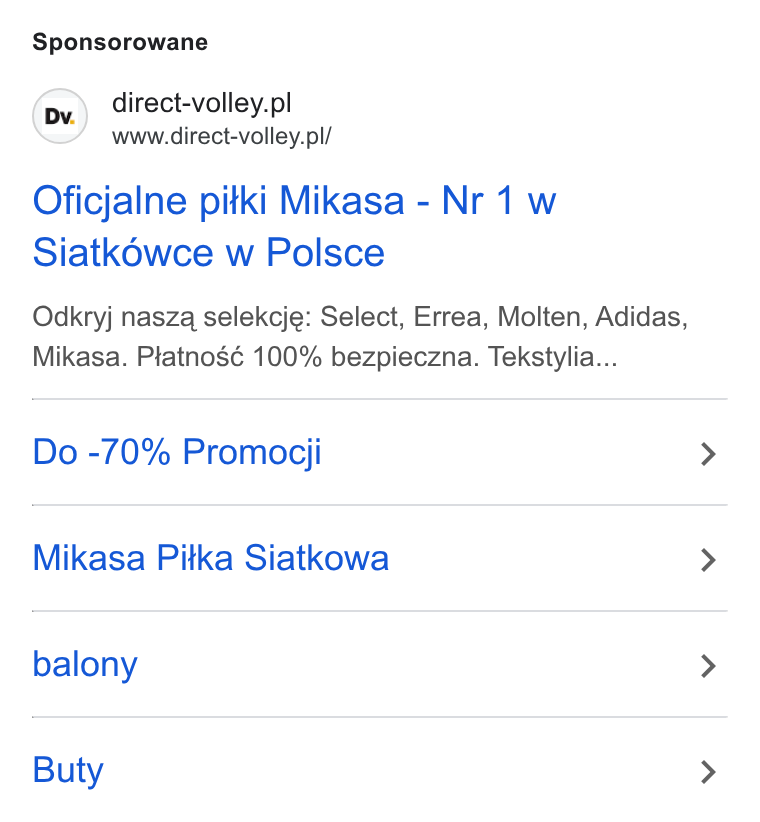Viewport: 760px width, 822px height.
Task: Go to the balony sitelink
Action: coord(85,665)
